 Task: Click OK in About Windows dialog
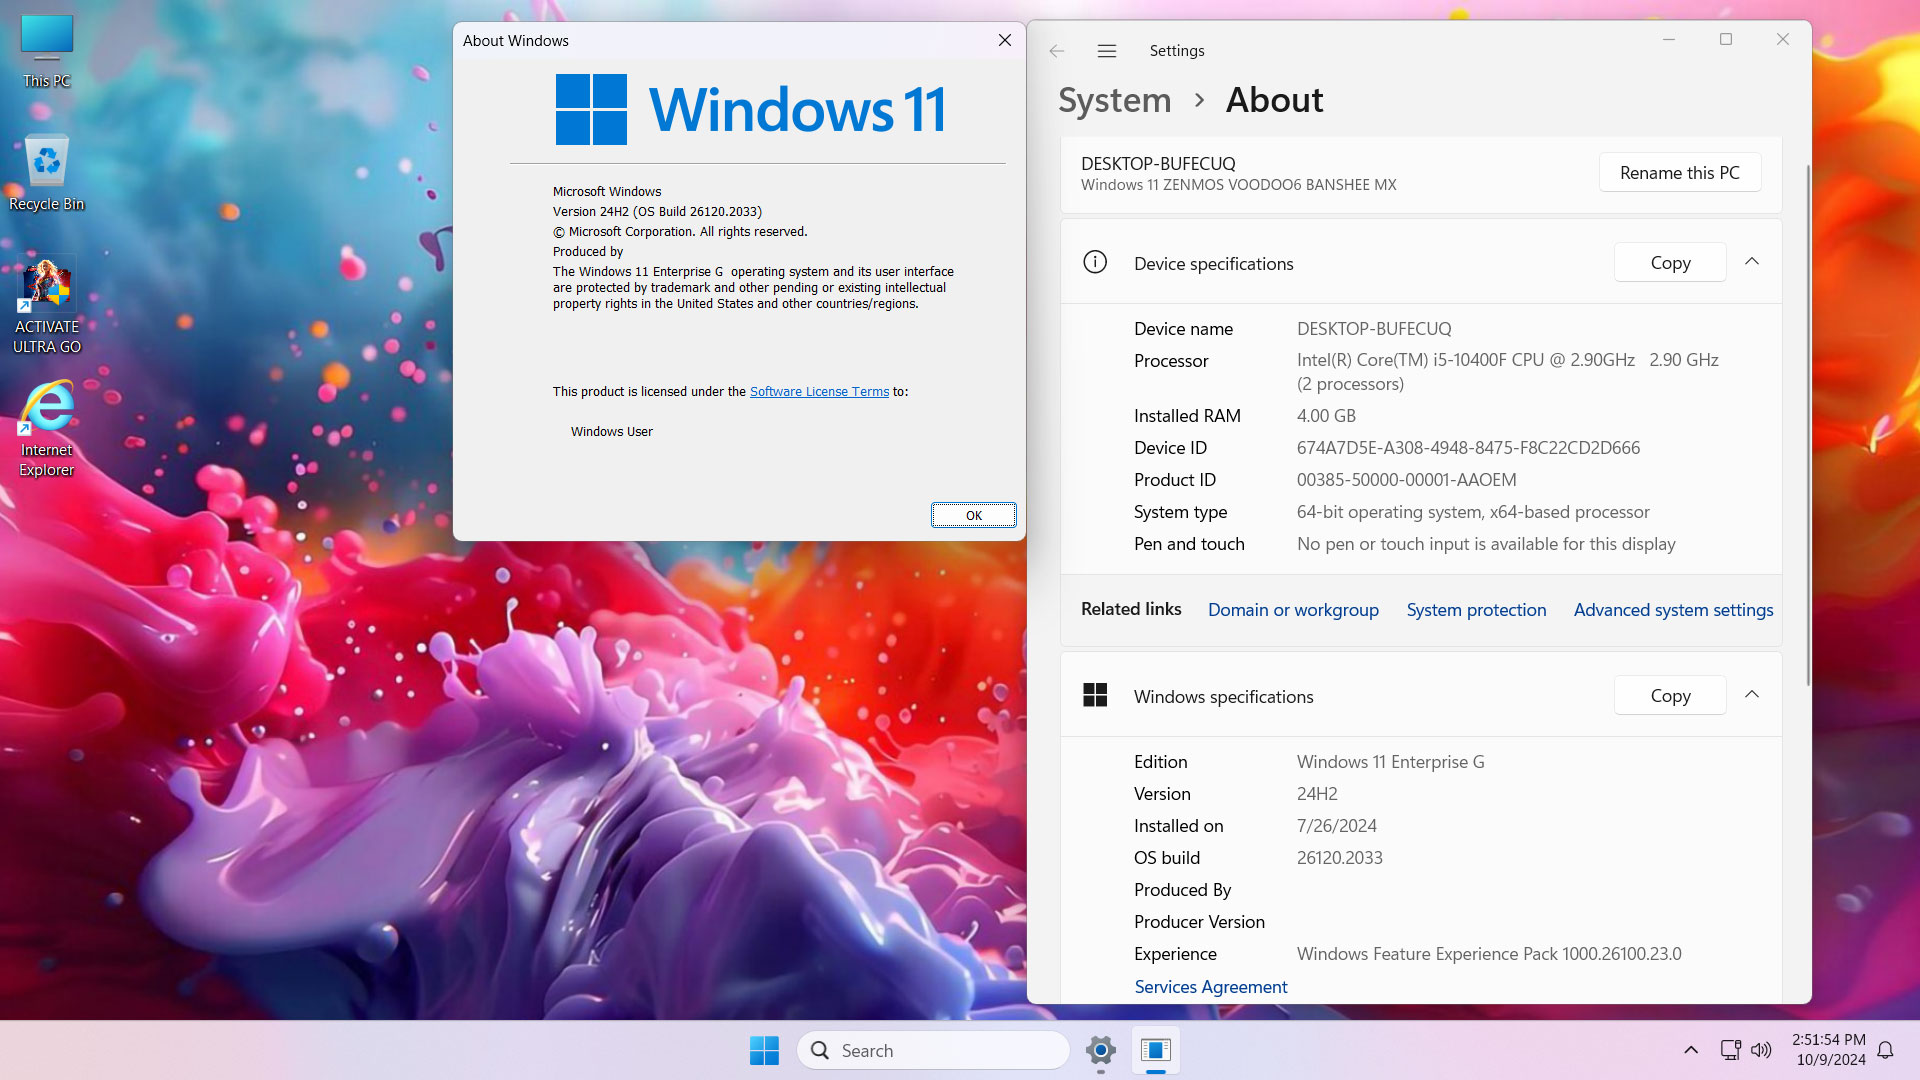pyautogui.click(x=973, y=515)
